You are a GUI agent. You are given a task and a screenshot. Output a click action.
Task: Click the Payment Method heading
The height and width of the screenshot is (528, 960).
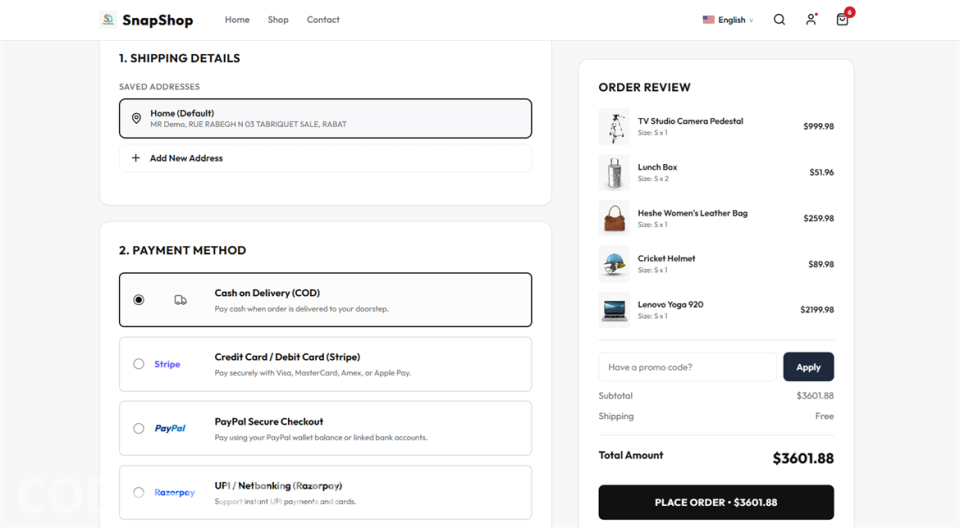point(182,251)
